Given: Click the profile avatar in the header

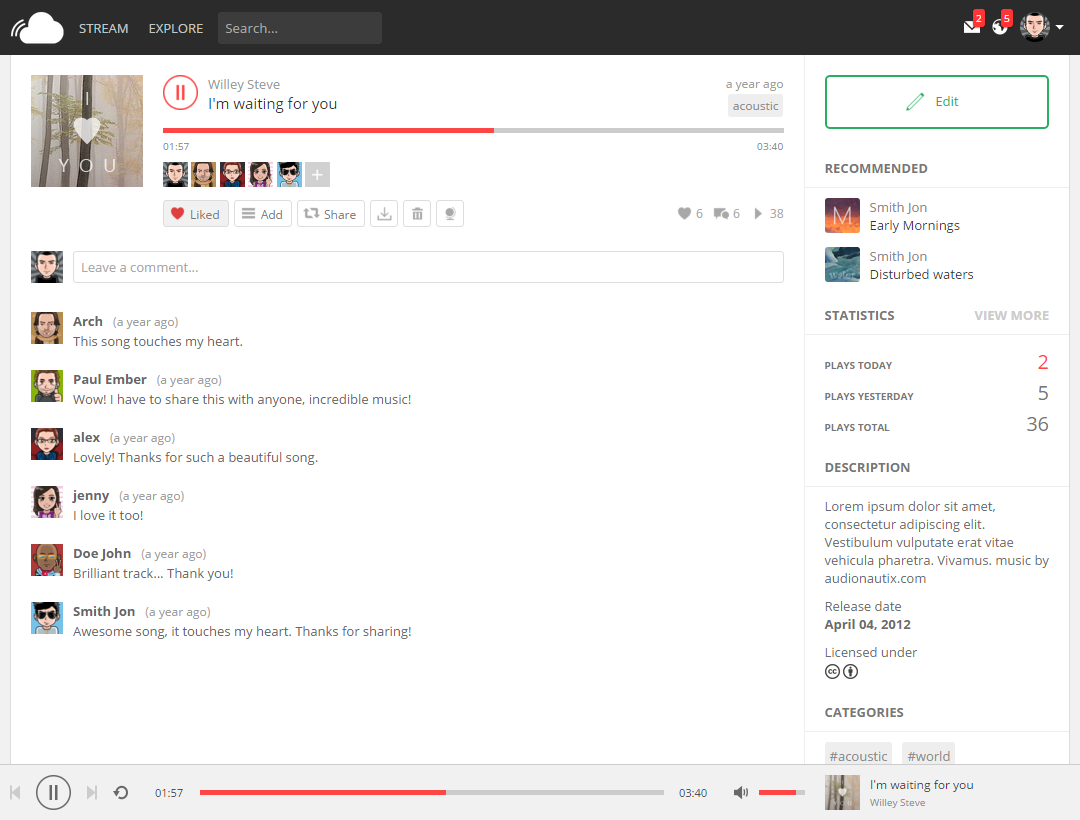Looking at the screenshot, I should [x=1035, y=28].
